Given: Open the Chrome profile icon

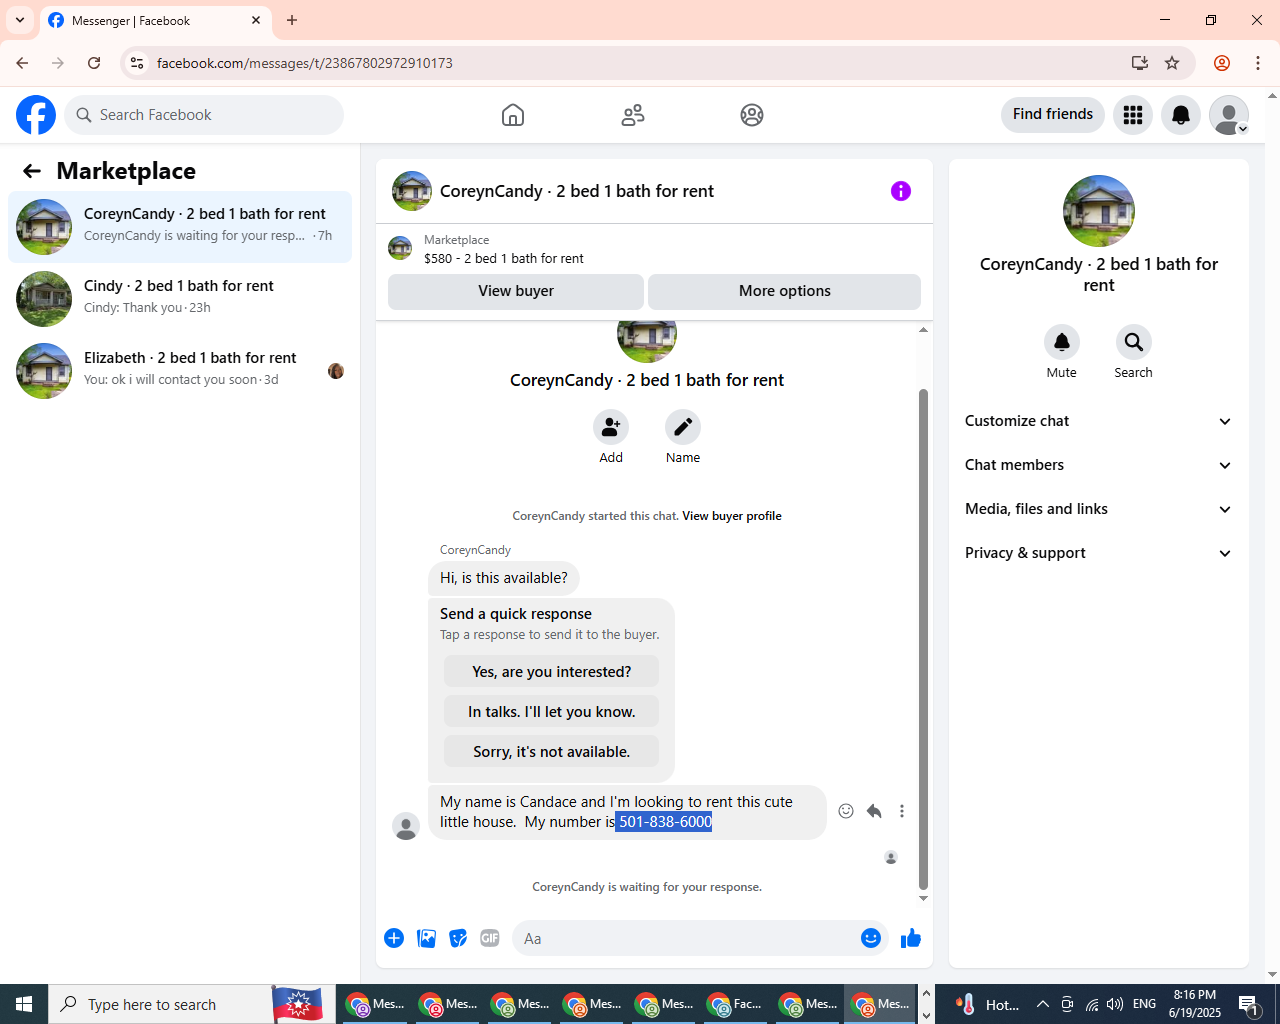Looking at the screenshot, I should pos(1222,63).
